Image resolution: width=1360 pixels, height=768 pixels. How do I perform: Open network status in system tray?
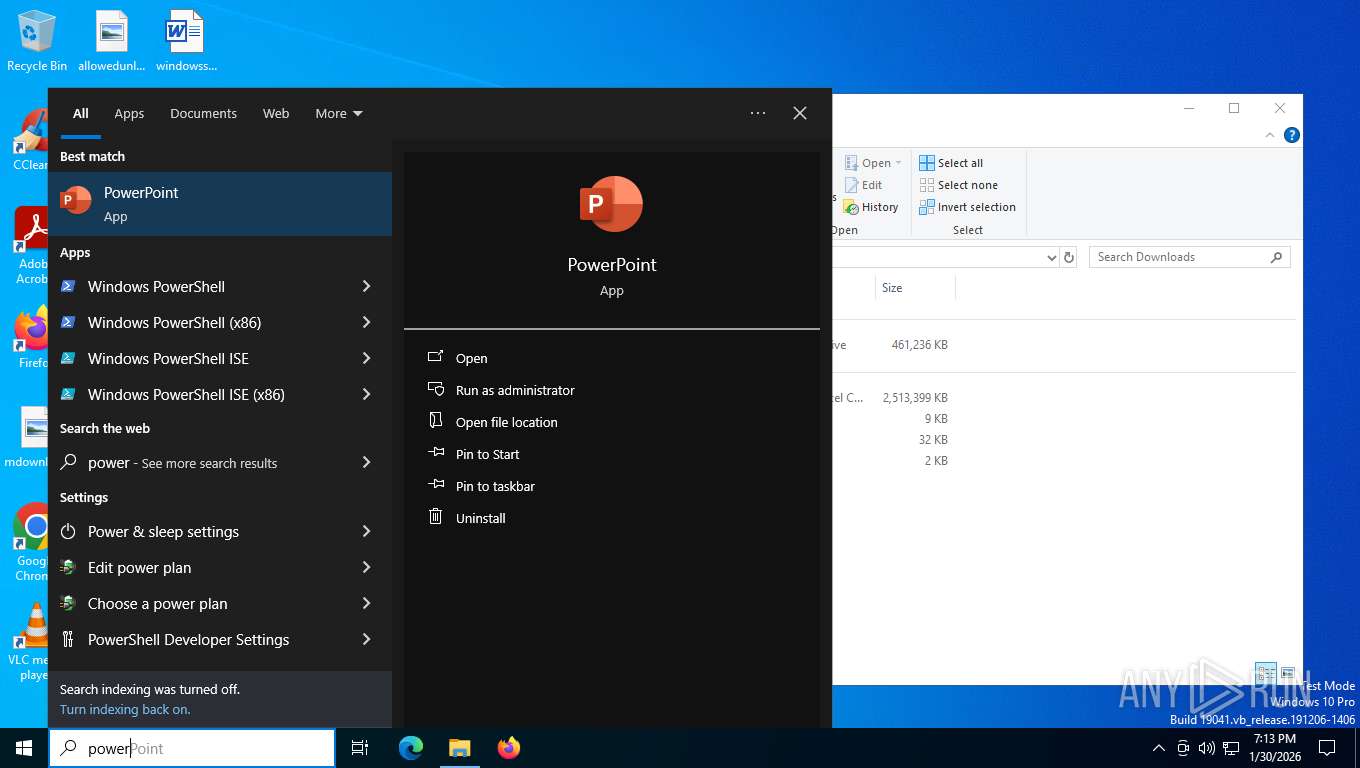[1231, 748]
